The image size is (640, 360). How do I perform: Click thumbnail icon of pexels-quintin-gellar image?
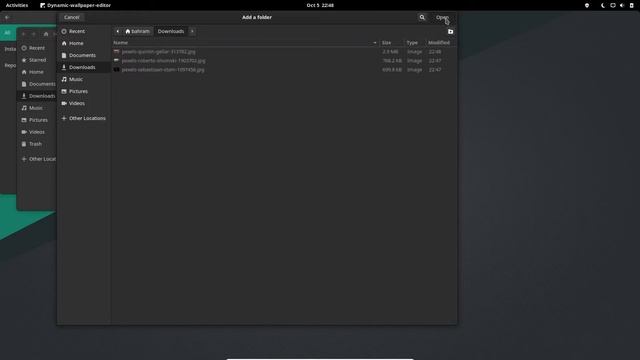pyautogui.click(x=116, y=52)
